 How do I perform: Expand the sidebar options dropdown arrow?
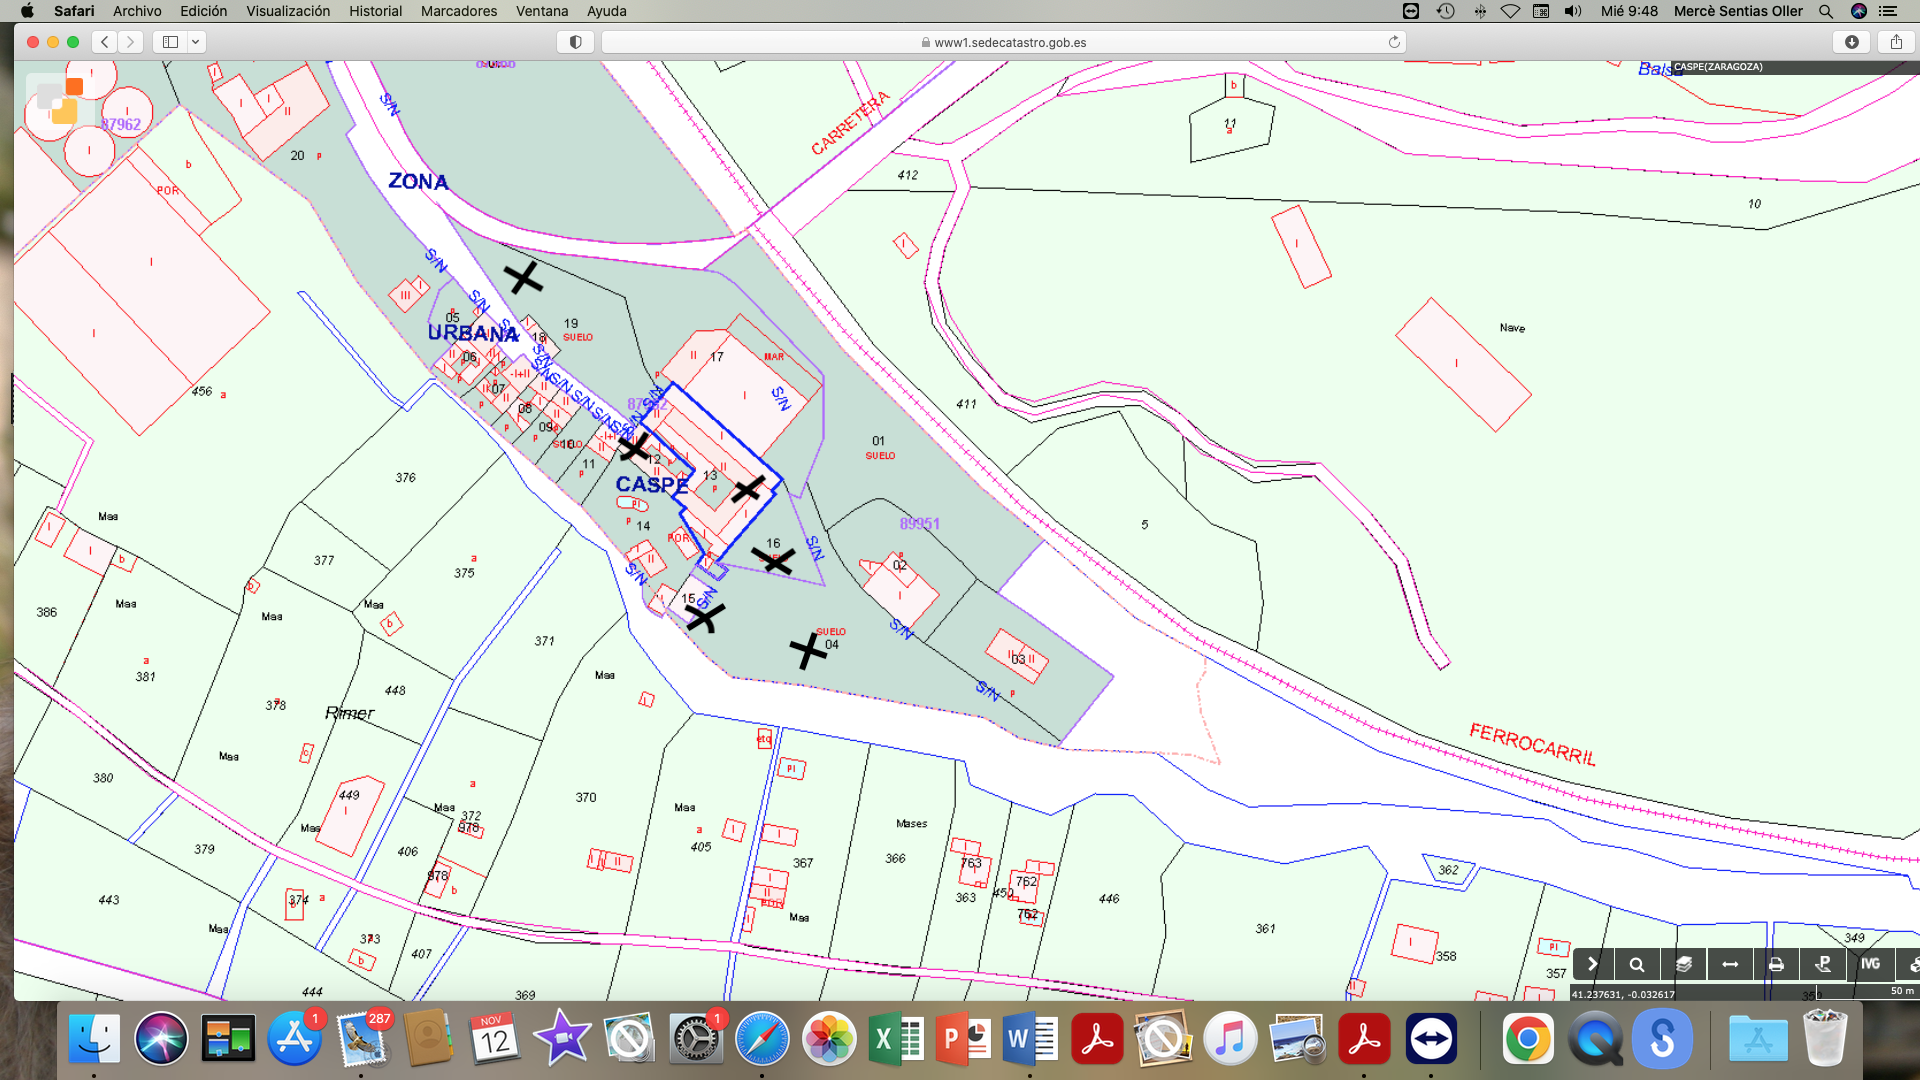pos(196,42)
